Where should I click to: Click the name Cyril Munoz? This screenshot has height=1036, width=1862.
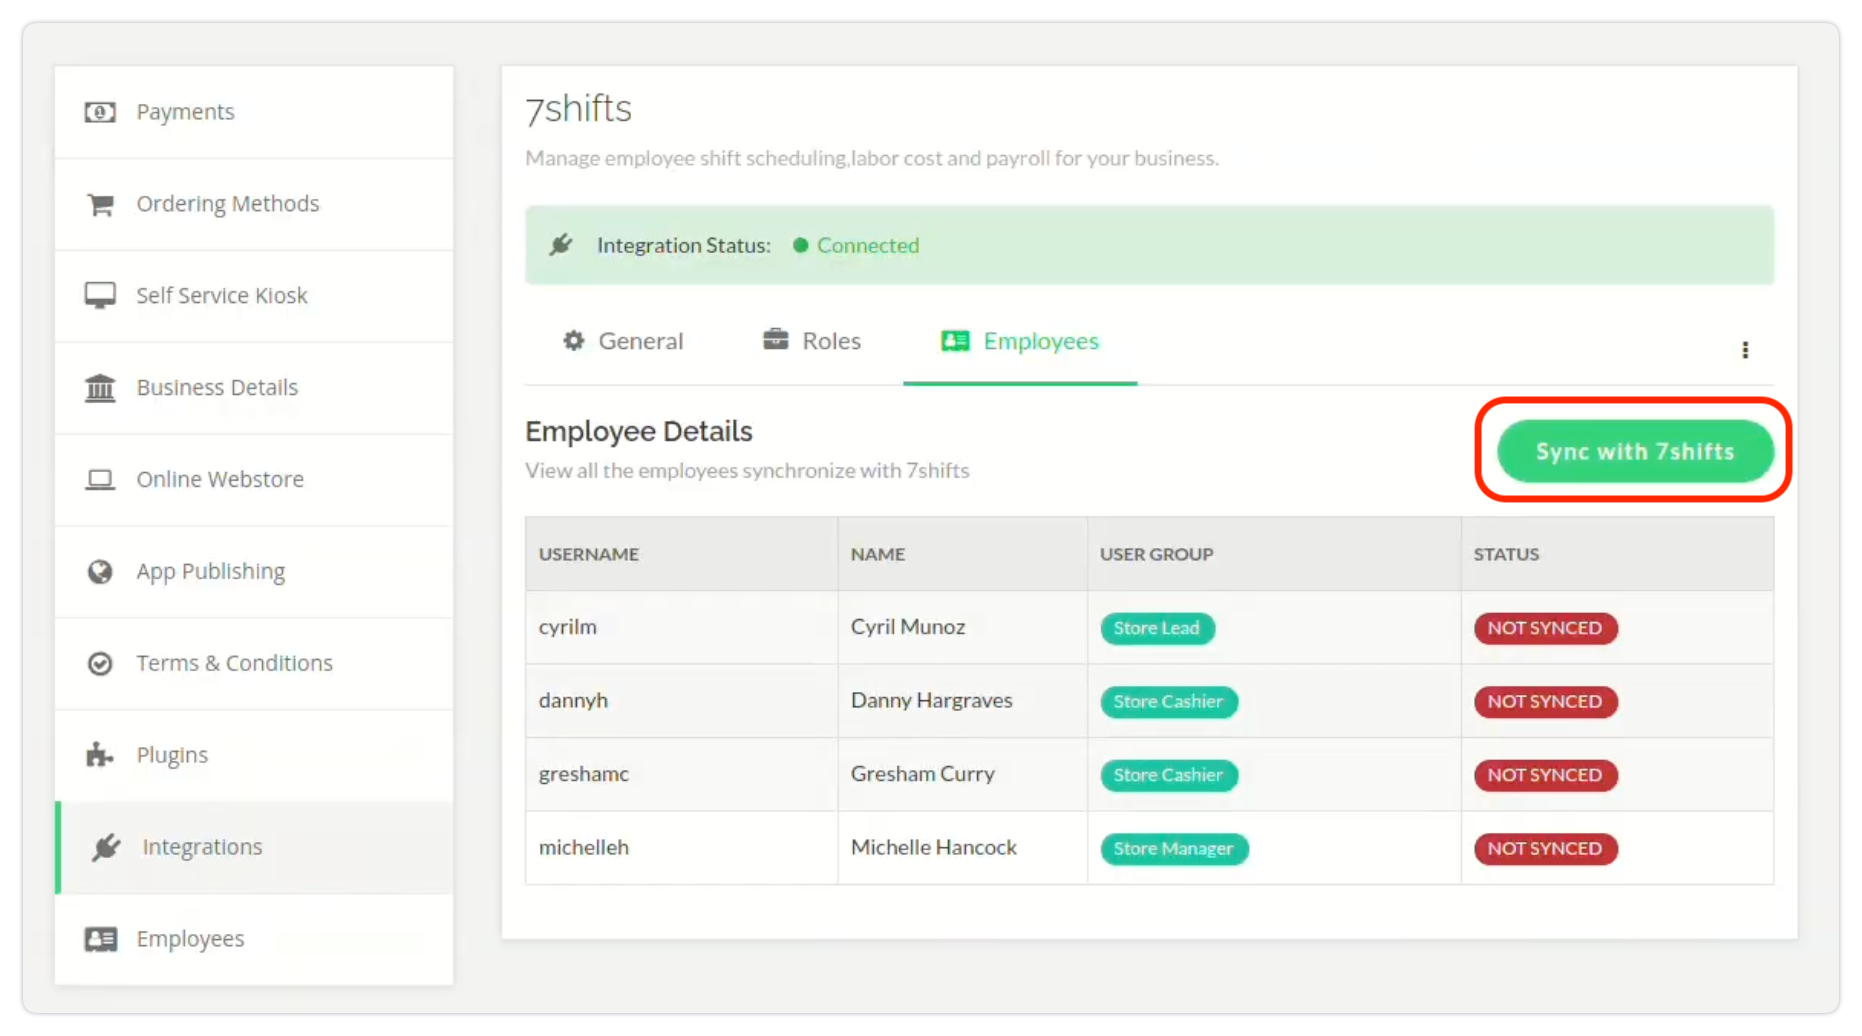tap(908, 627)
